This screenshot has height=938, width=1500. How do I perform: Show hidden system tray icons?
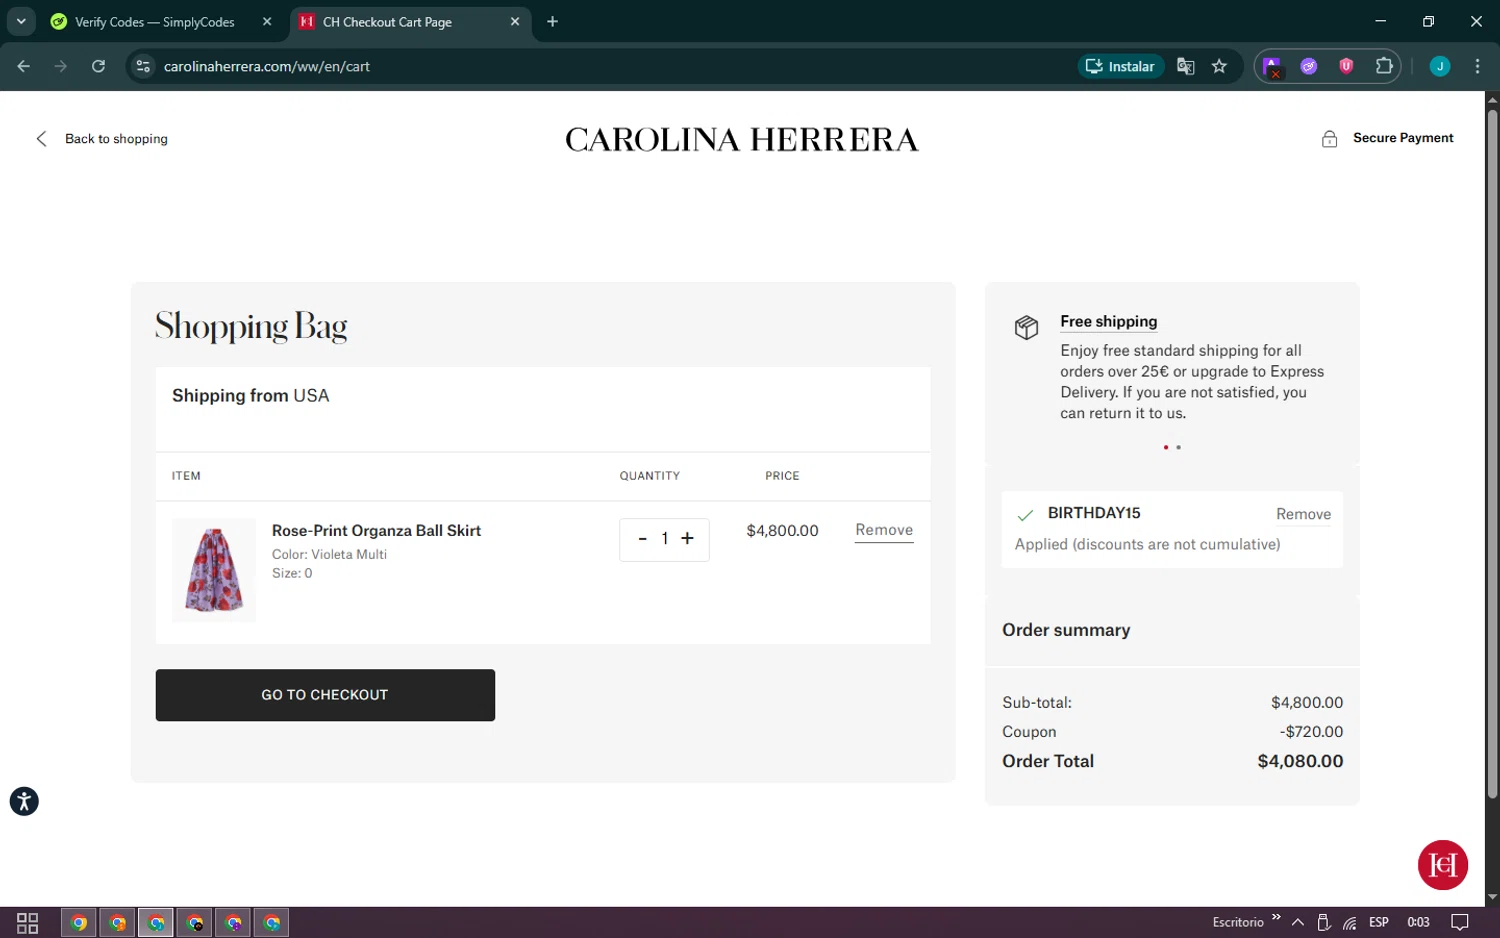tap(1297, 922)
